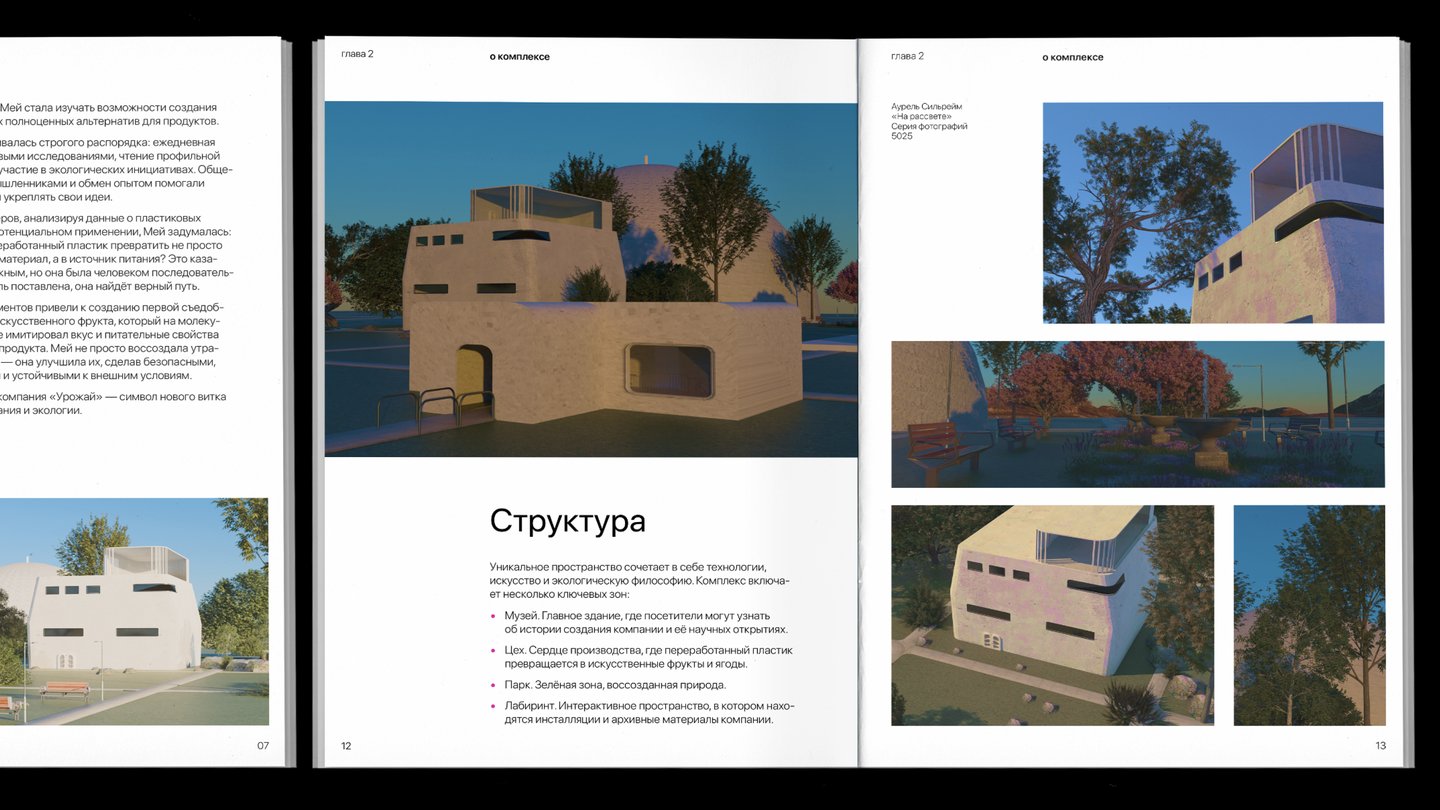Select the caption title "«На рассвете»"

pyautogui.click(x=921, y=117)
